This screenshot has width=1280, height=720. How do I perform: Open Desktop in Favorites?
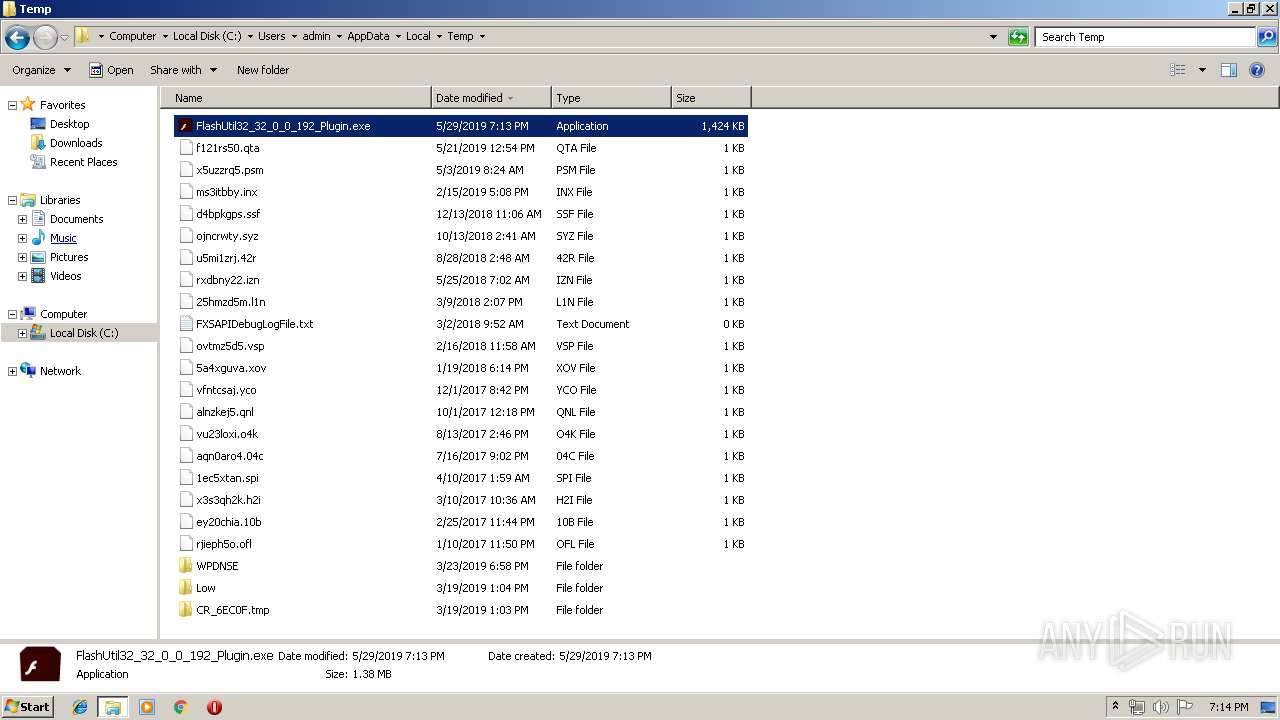(x=69, y=124)
